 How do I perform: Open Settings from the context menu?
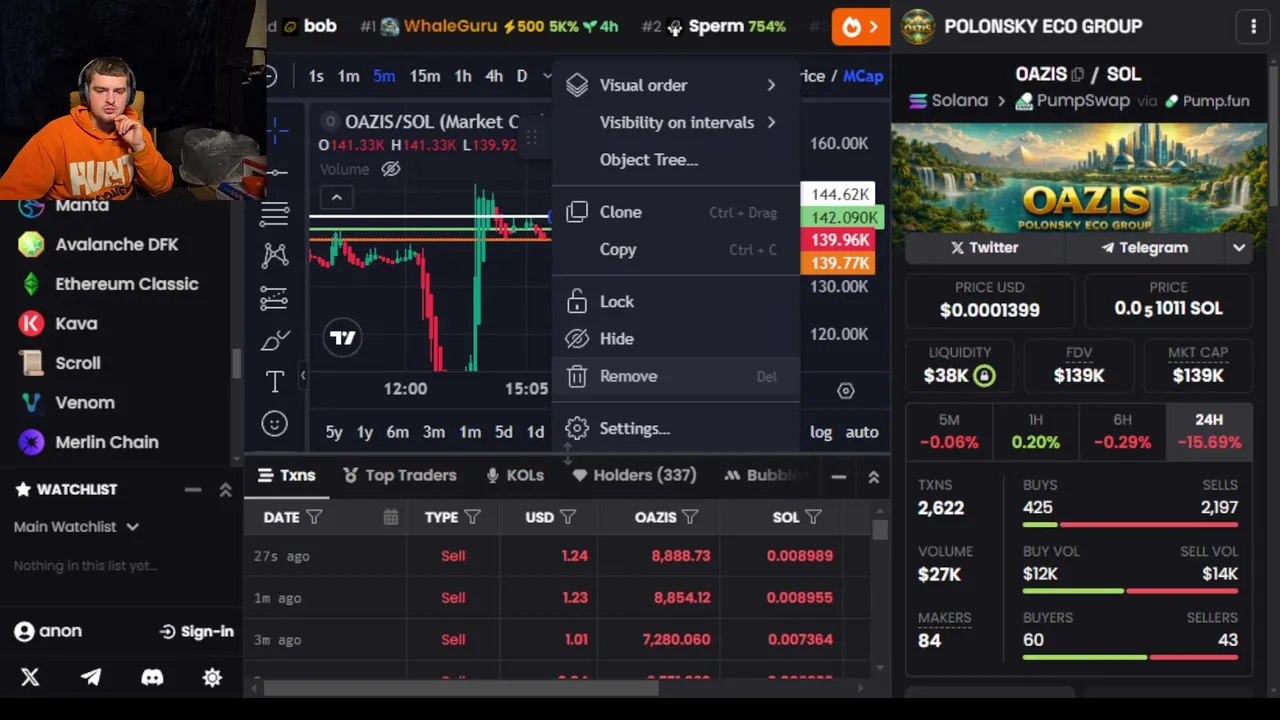click(675, 428)
